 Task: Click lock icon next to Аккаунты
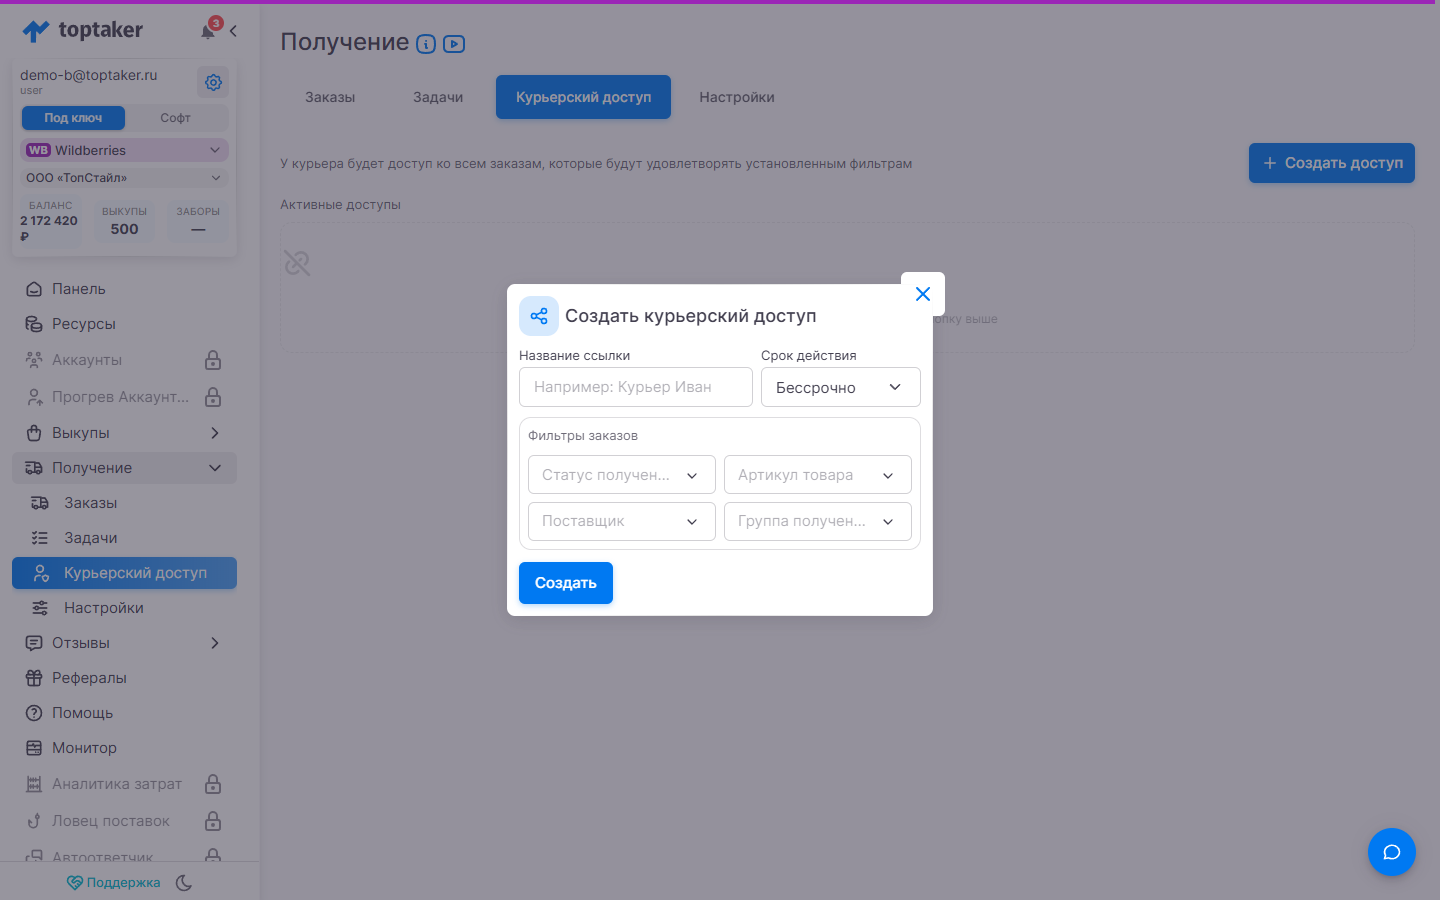point(213,360)
